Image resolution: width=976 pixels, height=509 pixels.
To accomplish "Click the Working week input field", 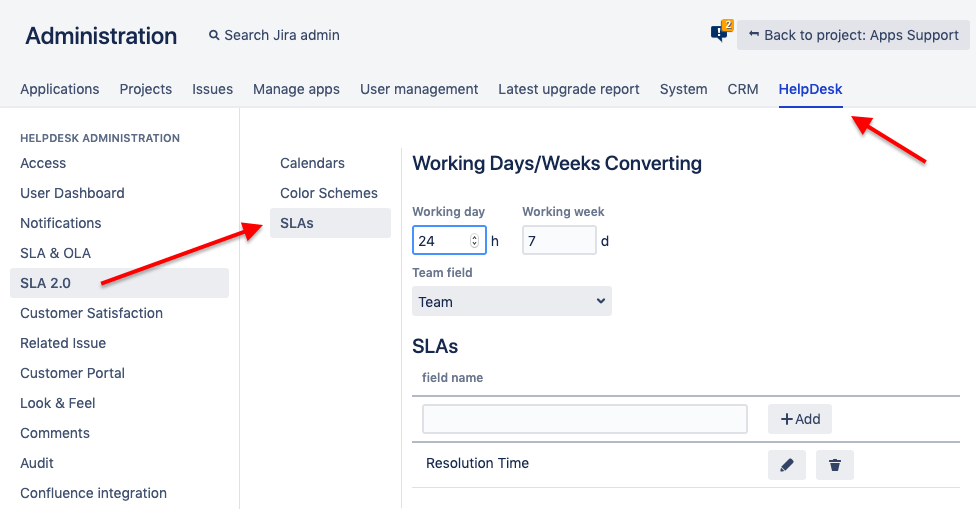I will coord(558,241).
